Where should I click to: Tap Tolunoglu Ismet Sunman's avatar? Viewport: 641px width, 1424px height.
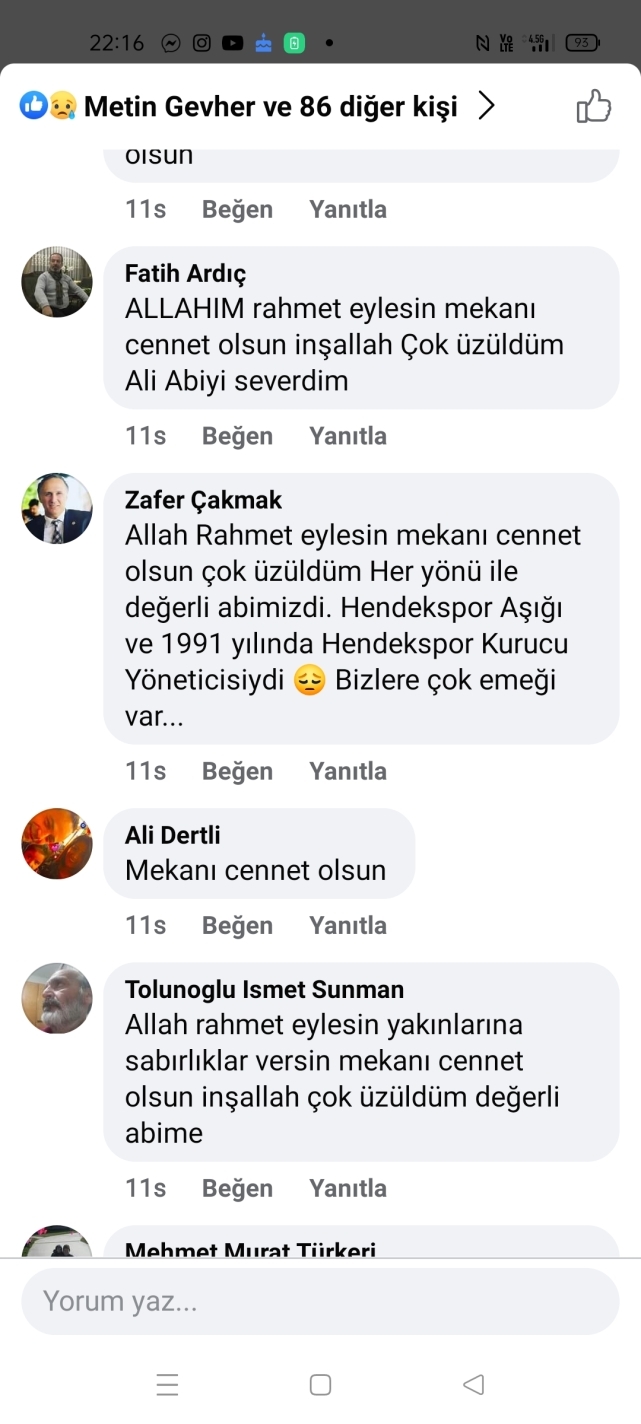point(57,998)
